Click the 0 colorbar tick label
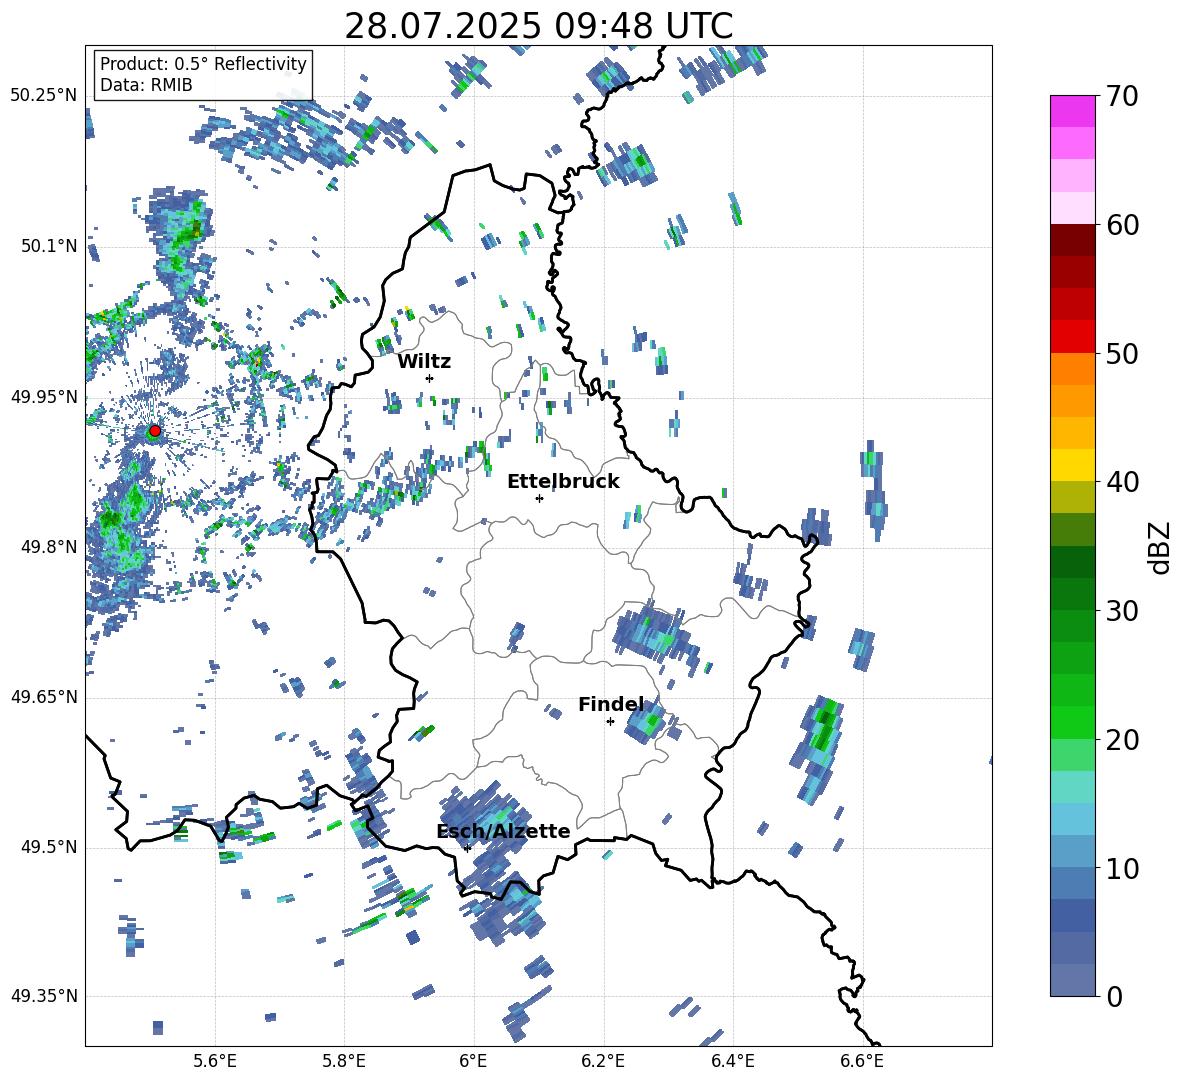 click(x=1114, y=996)
